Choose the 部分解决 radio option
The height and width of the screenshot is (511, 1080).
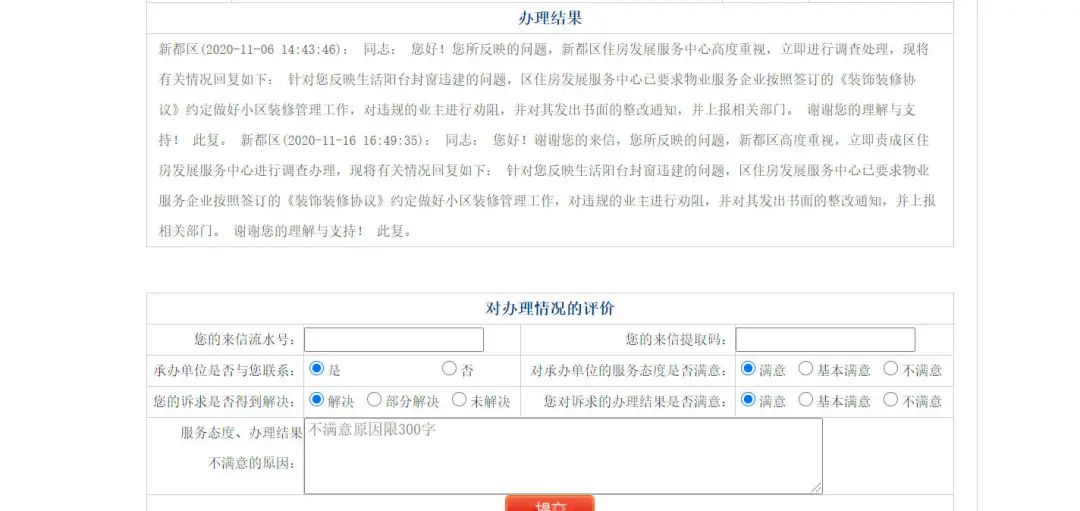tap(374, 400)
